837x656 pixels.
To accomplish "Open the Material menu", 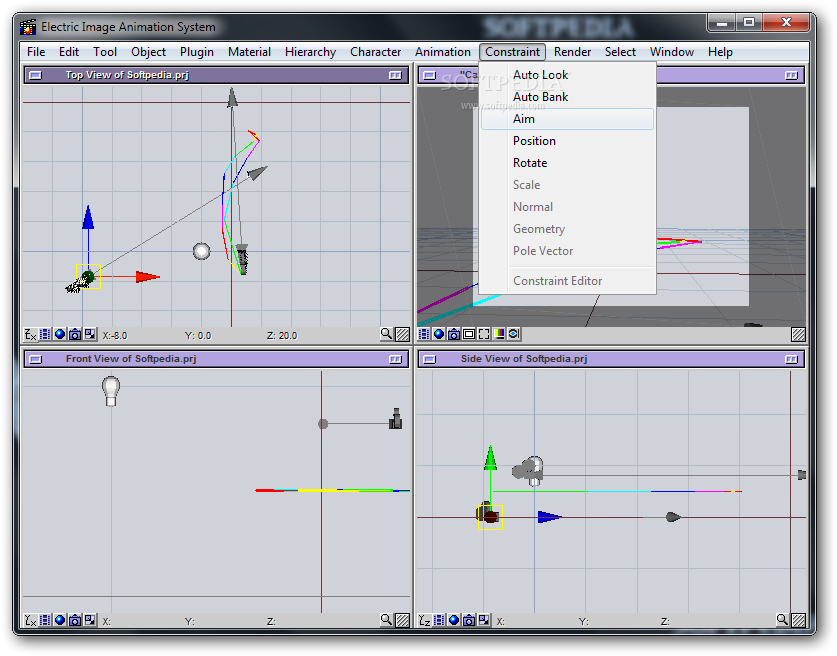I will click(x=249, y=52).
